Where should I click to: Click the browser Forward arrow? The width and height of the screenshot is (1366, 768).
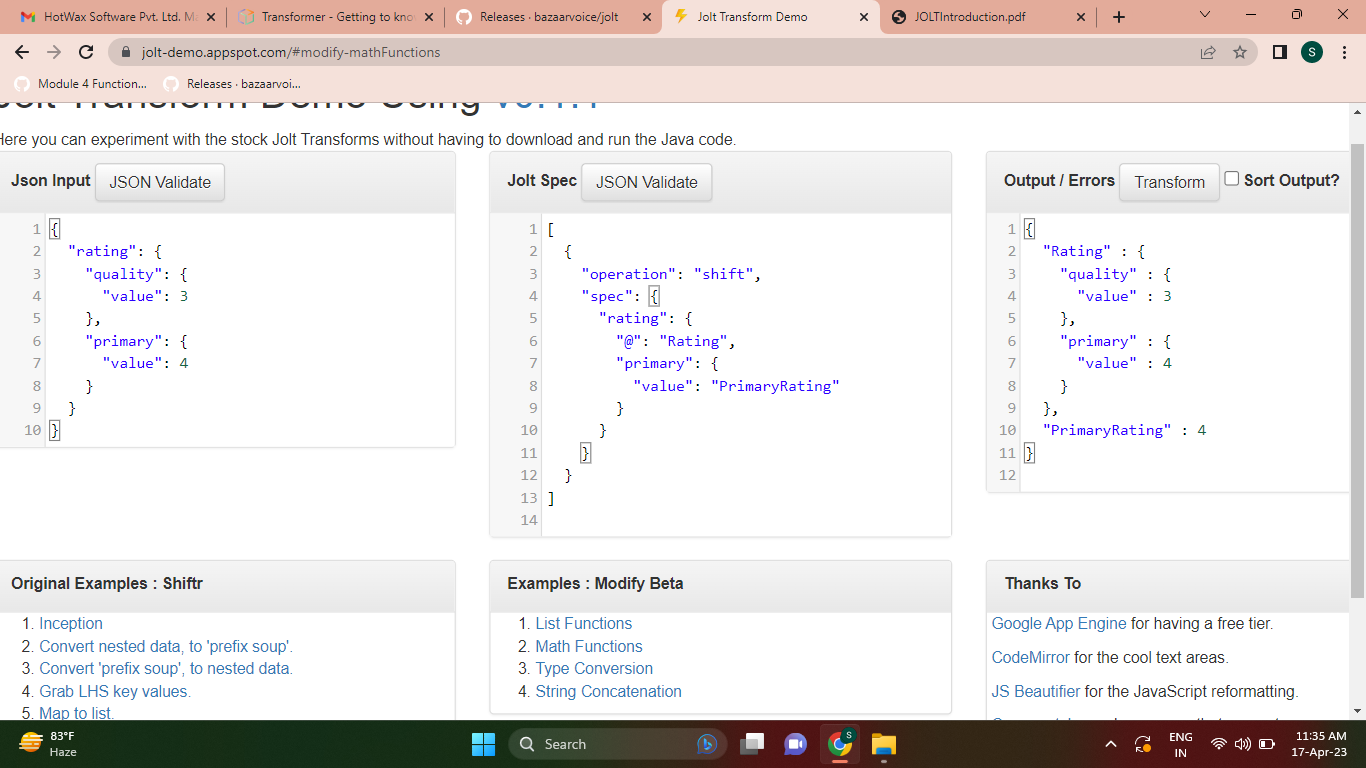point(54,52)
